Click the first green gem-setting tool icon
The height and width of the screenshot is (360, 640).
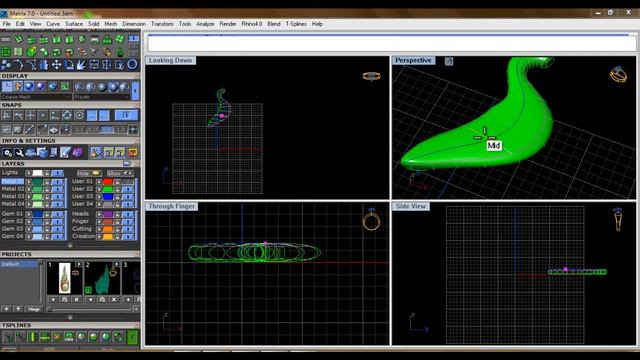(18, 40)
